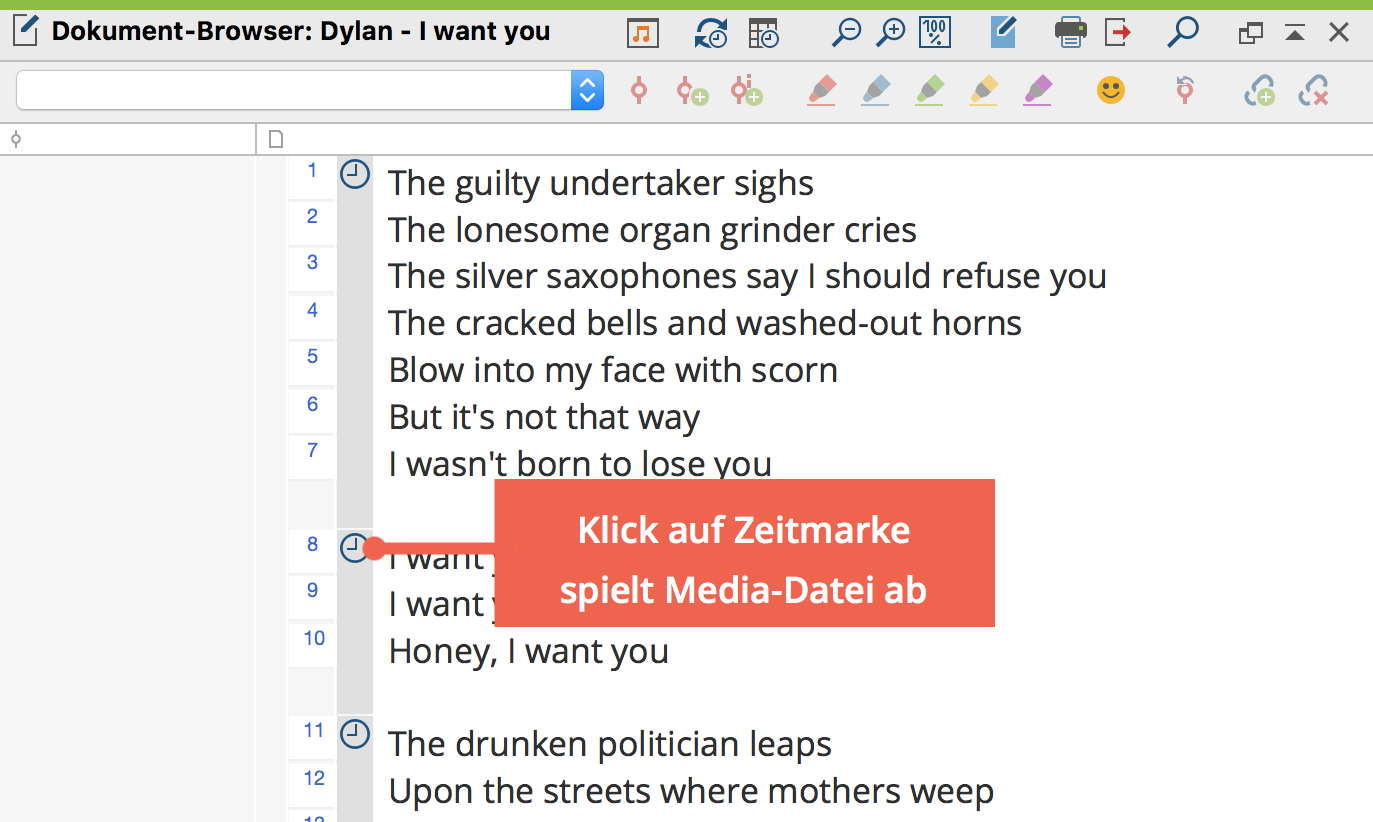Highlight-code with the green marker
Screen dimensions: 1373x822
(x=929, y=91)
